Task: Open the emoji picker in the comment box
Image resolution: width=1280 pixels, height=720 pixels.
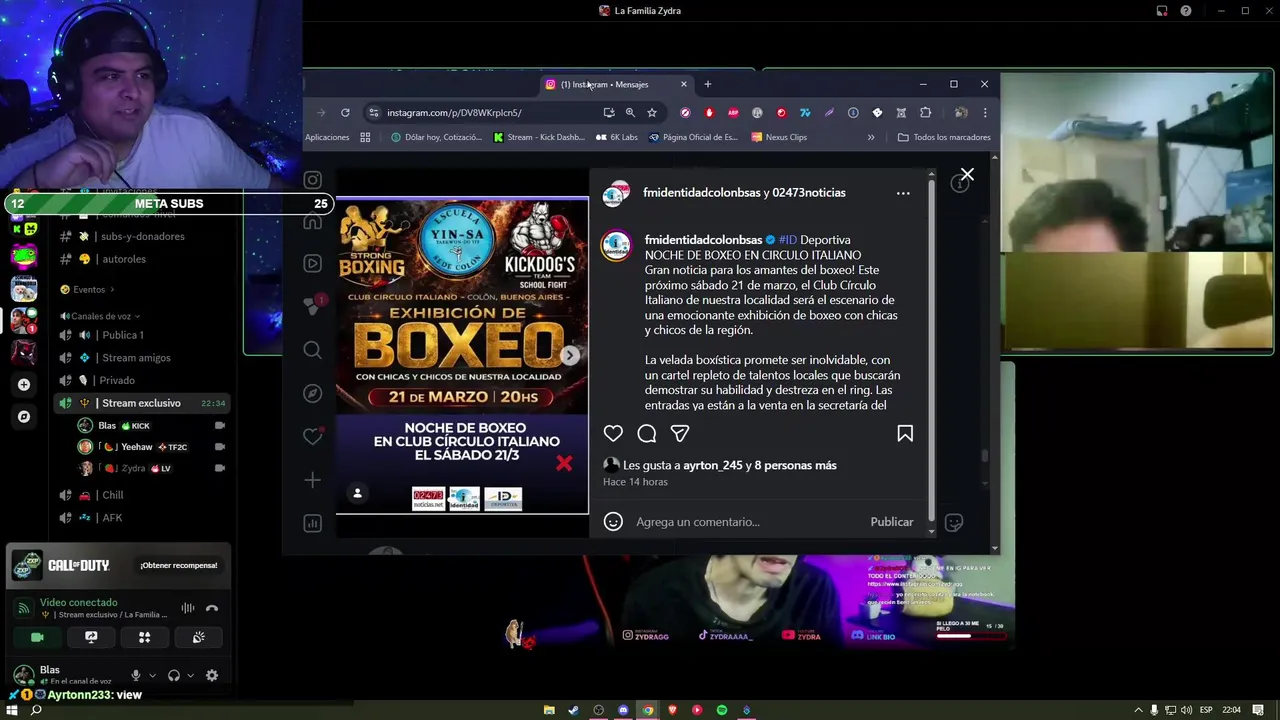Action: [614, 522]
